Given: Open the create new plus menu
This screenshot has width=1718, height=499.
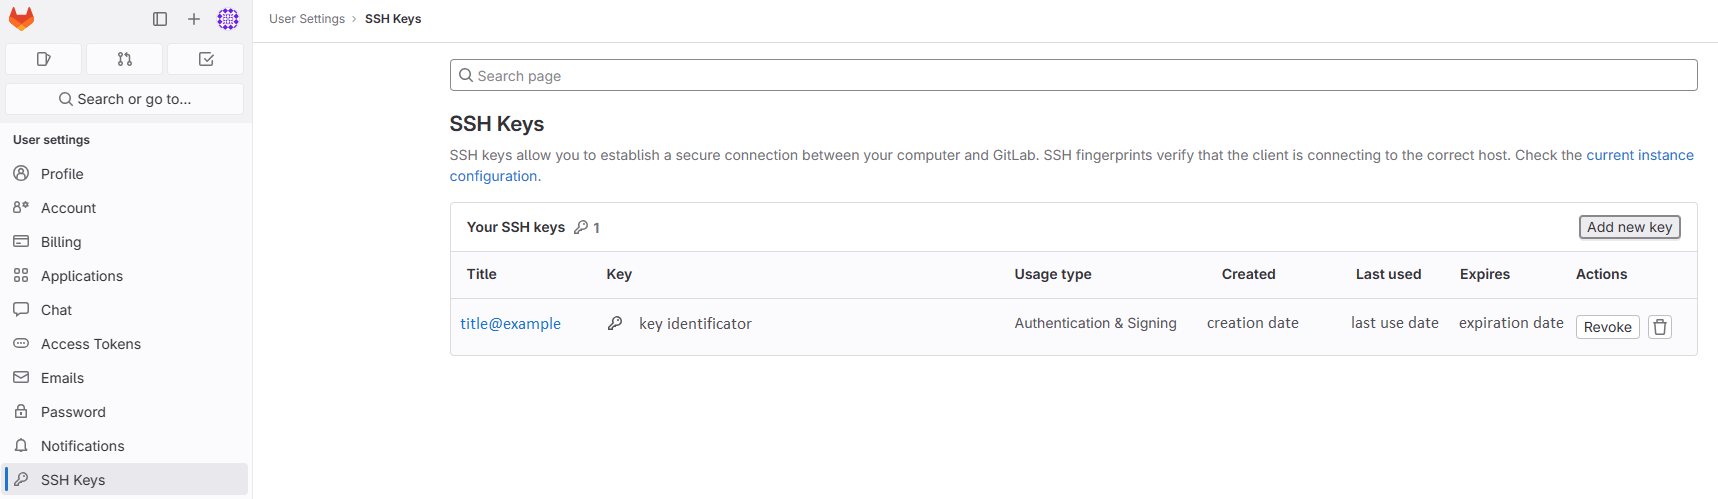Looking at the screenshot, I should click(x=194, y=19).
